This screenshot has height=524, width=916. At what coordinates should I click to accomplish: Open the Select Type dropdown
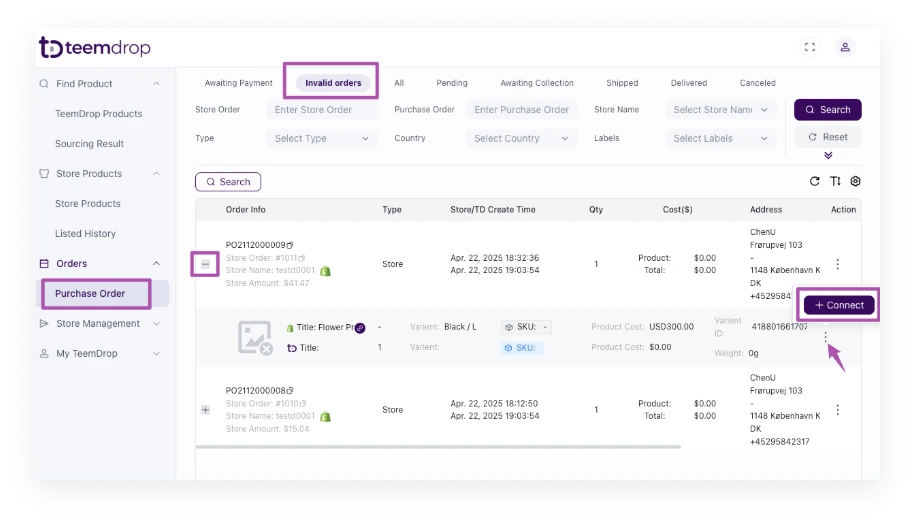pyautogui.click(x=324, y=139)
